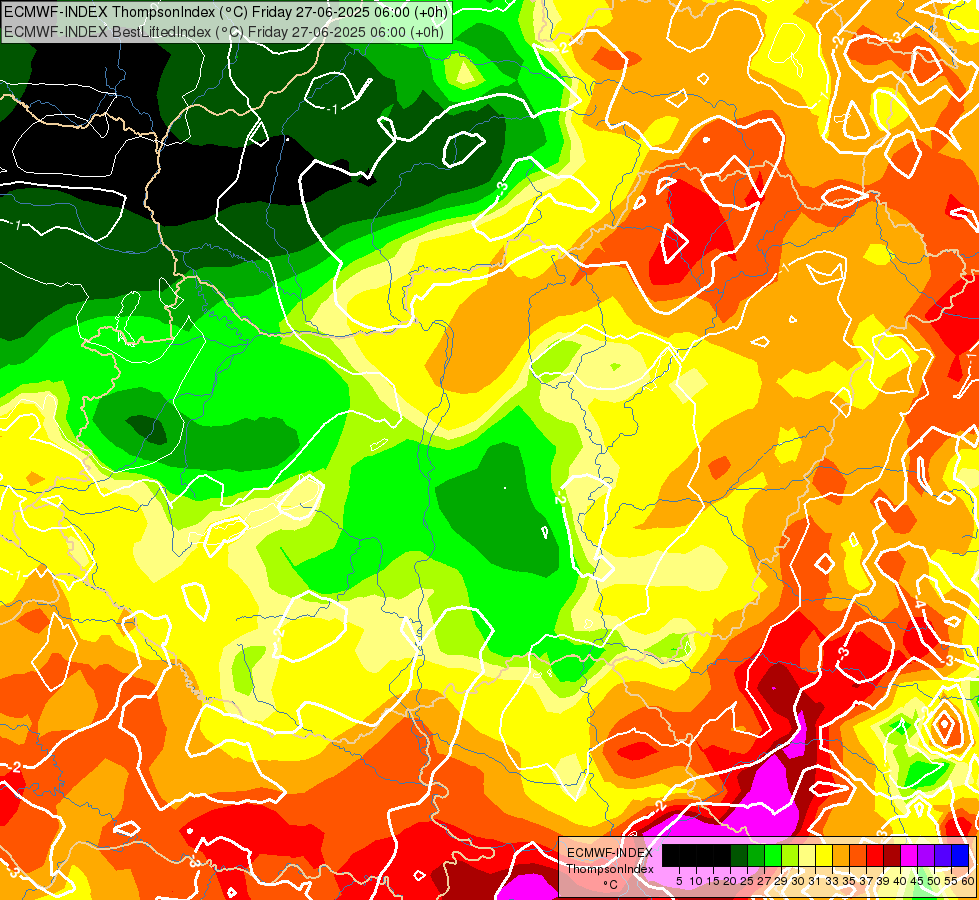
Task: Click the violet 50–55 legend swatch
Action: click(943, 855)
